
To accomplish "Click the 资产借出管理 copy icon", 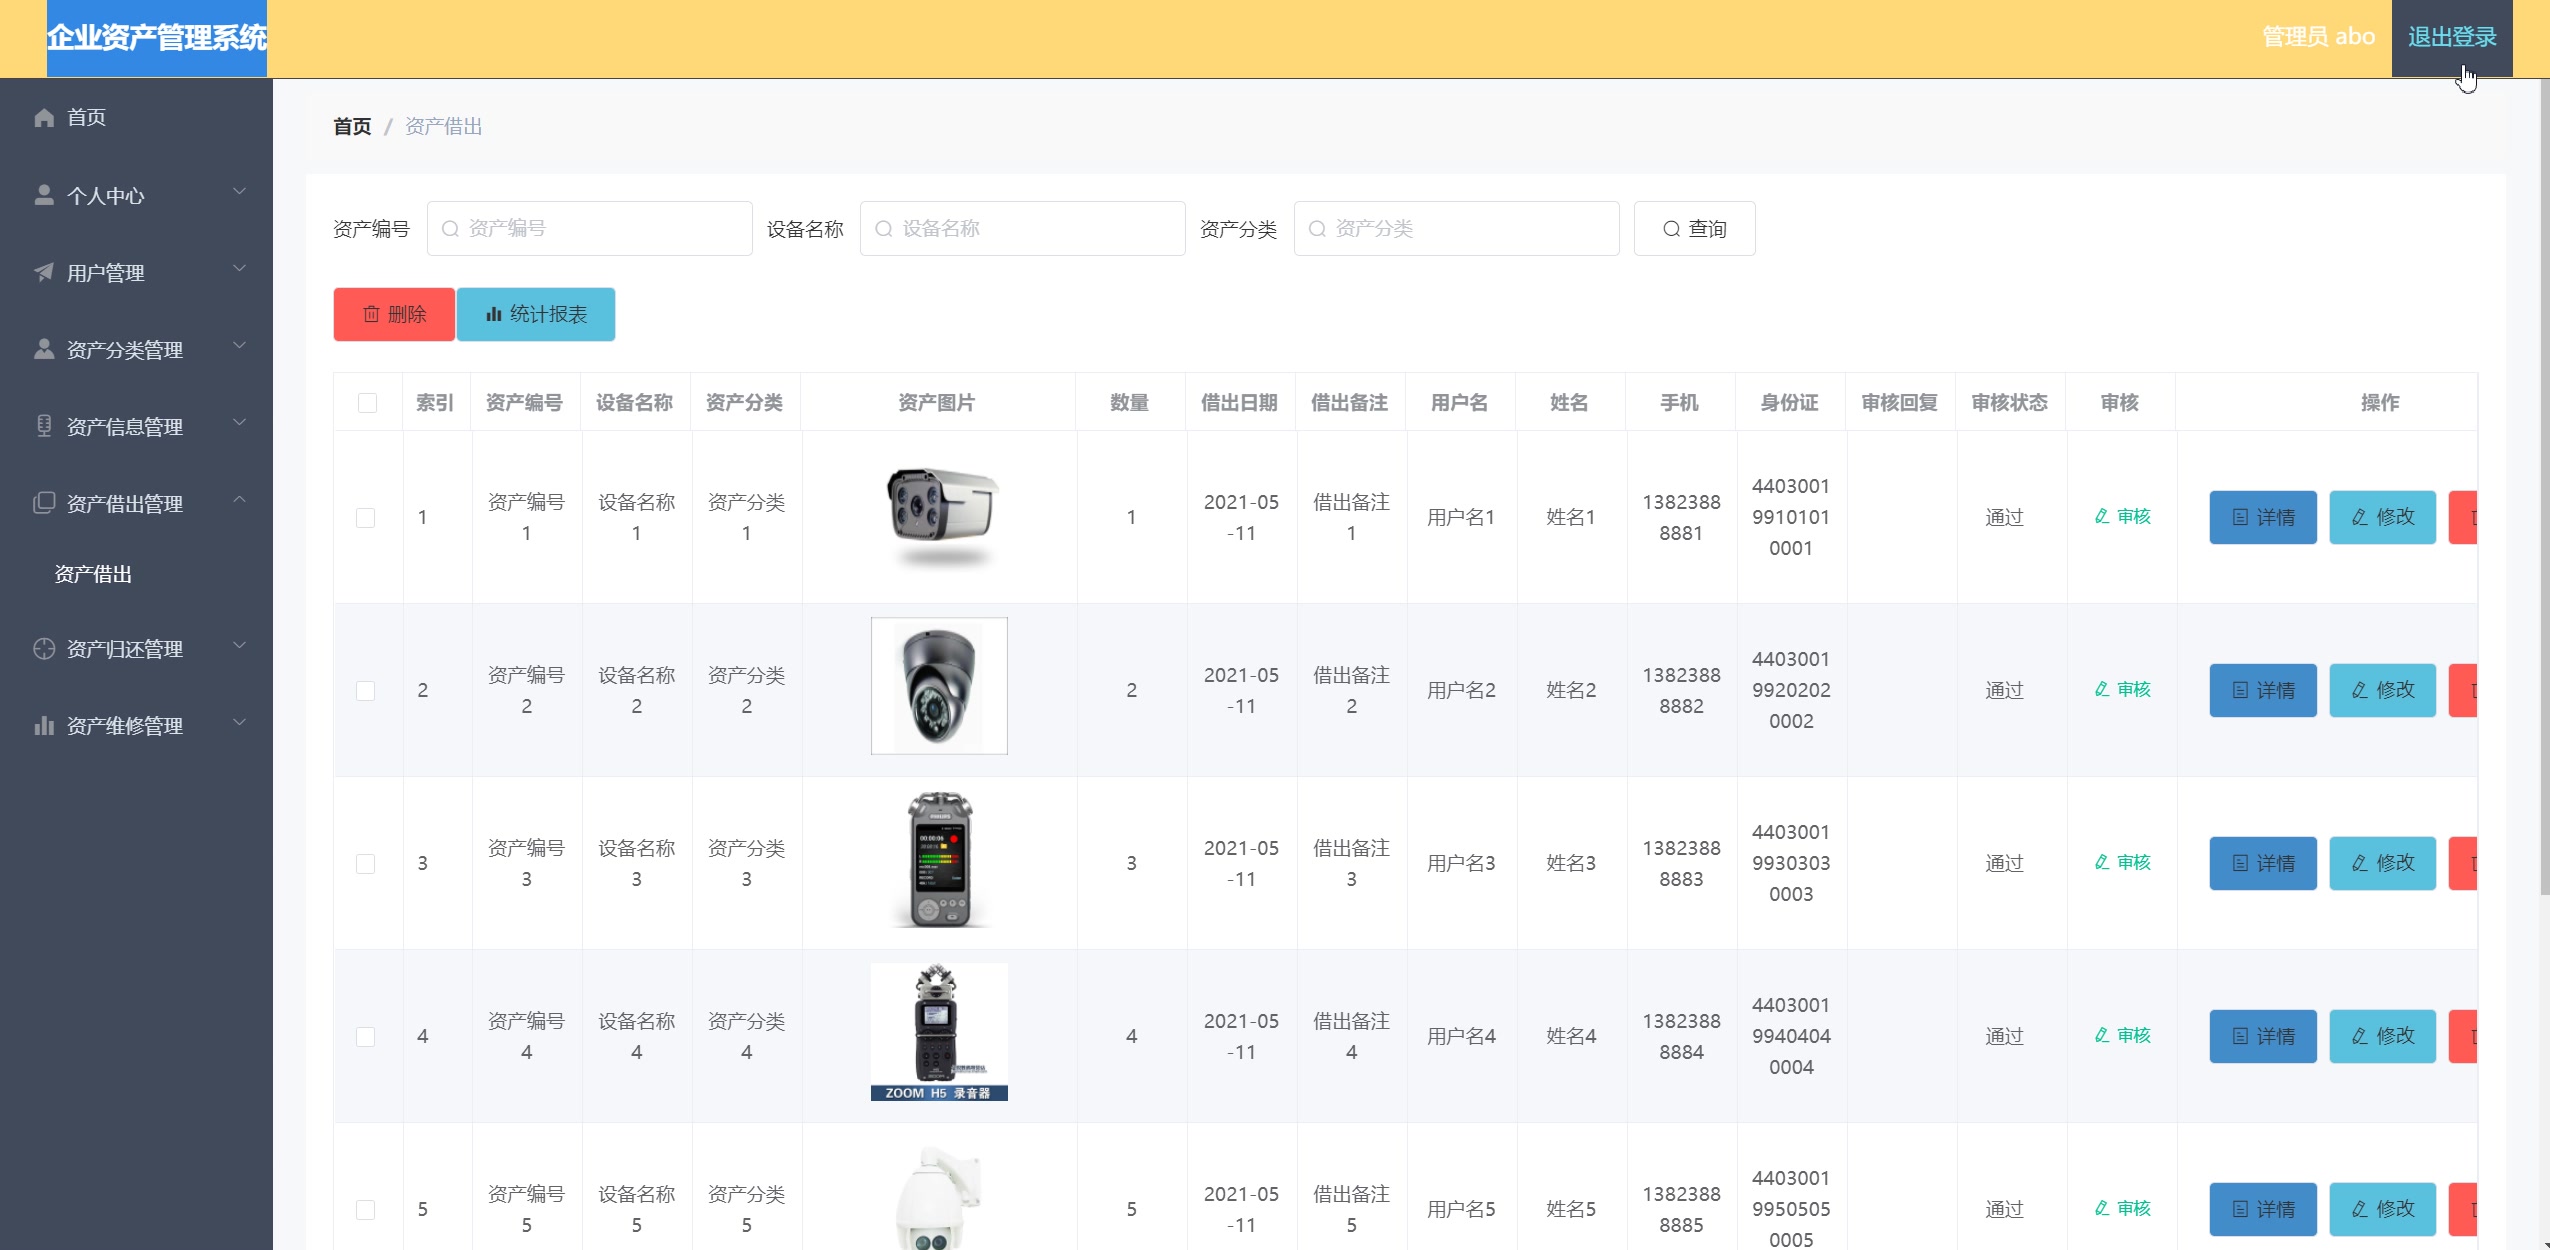I will pos(44,503).
